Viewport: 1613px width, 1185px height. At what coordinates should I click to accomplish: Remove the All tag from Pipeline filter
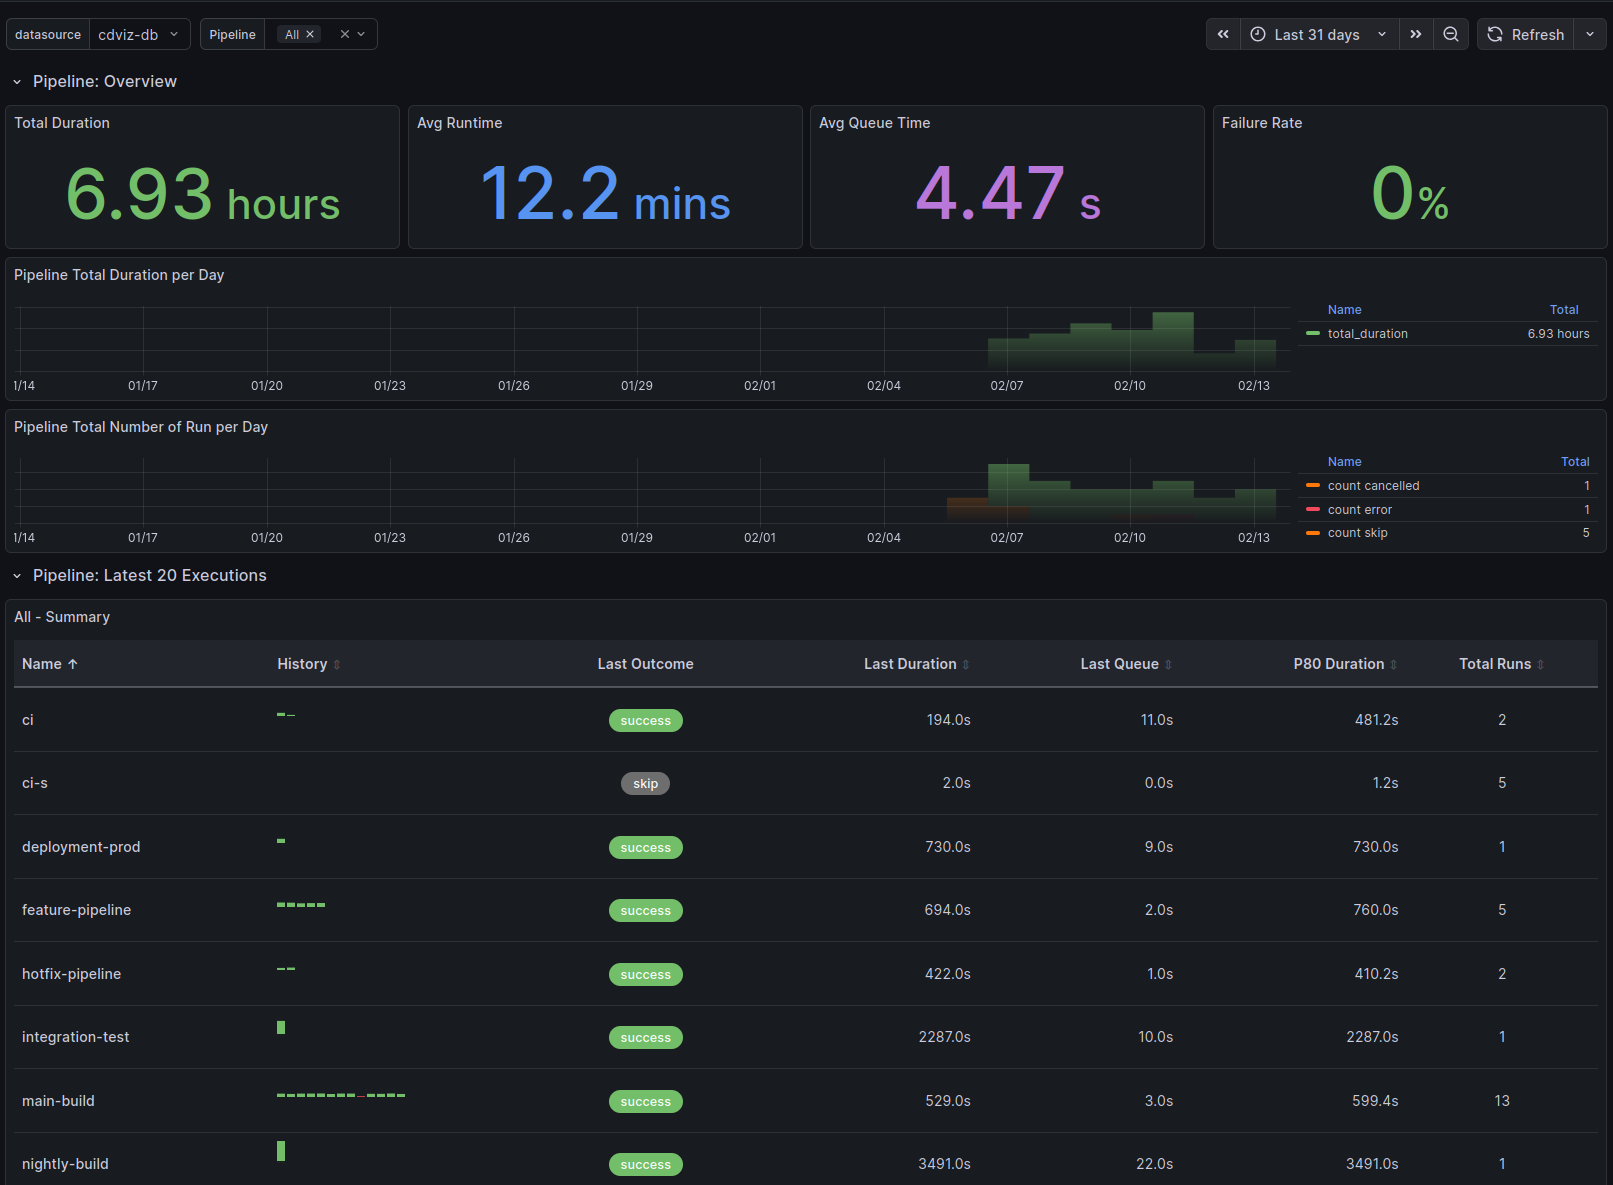pos(311,33)
